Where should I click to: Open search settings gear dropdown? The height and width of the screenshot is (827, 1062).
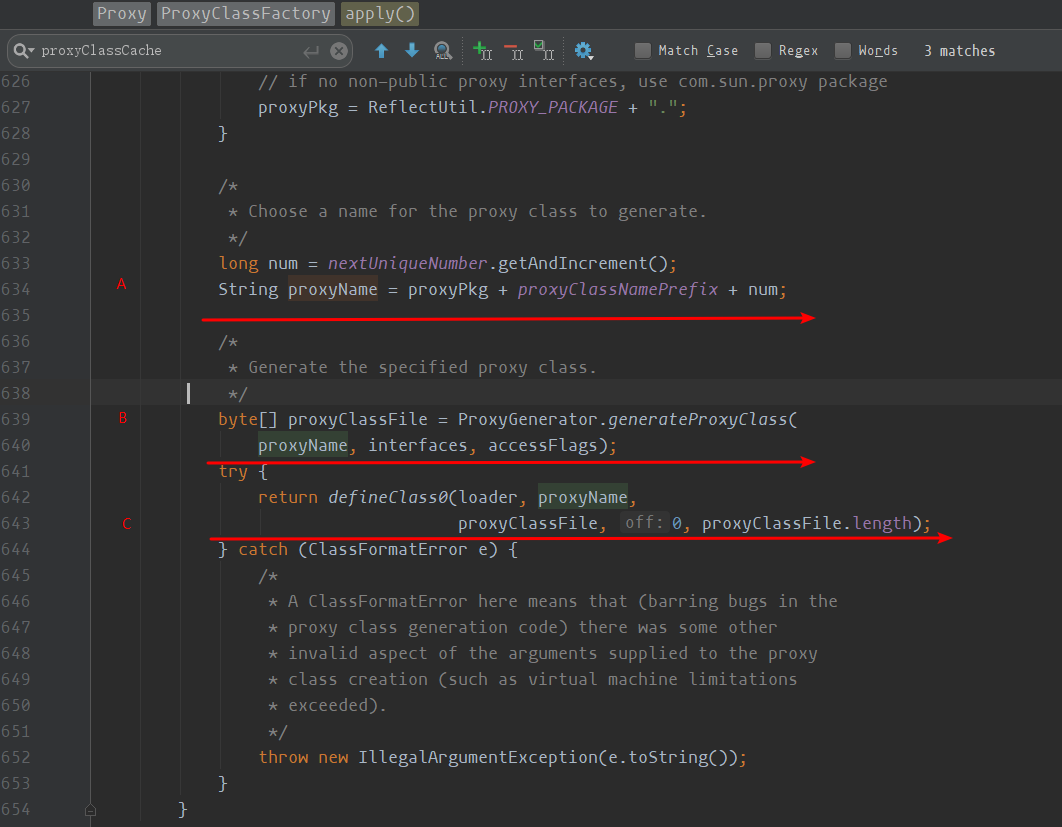pyautogui.click(x=584, y=51)
